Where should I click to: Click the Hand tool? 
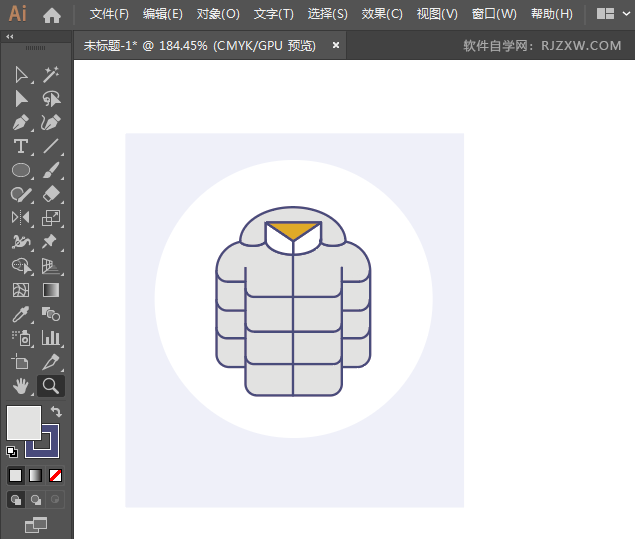[21, 385]
